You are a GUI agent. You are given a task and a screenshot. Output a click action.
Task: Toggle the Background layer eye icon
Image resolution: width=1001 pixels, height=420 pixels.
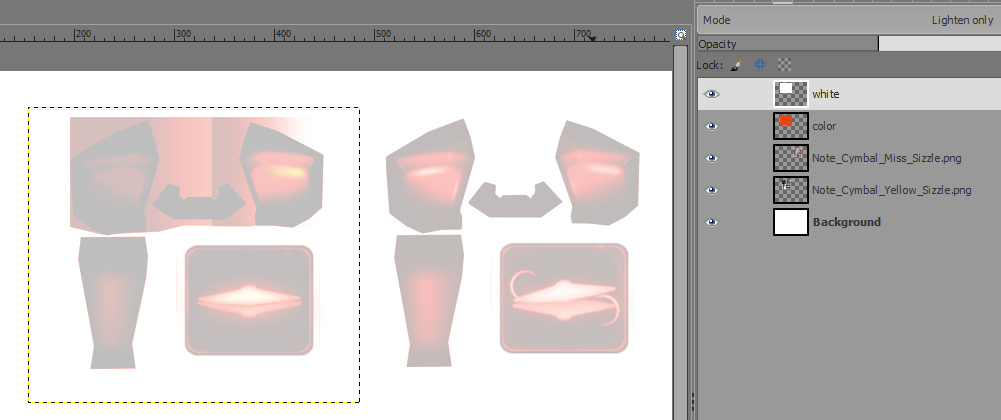click(711, 222)
